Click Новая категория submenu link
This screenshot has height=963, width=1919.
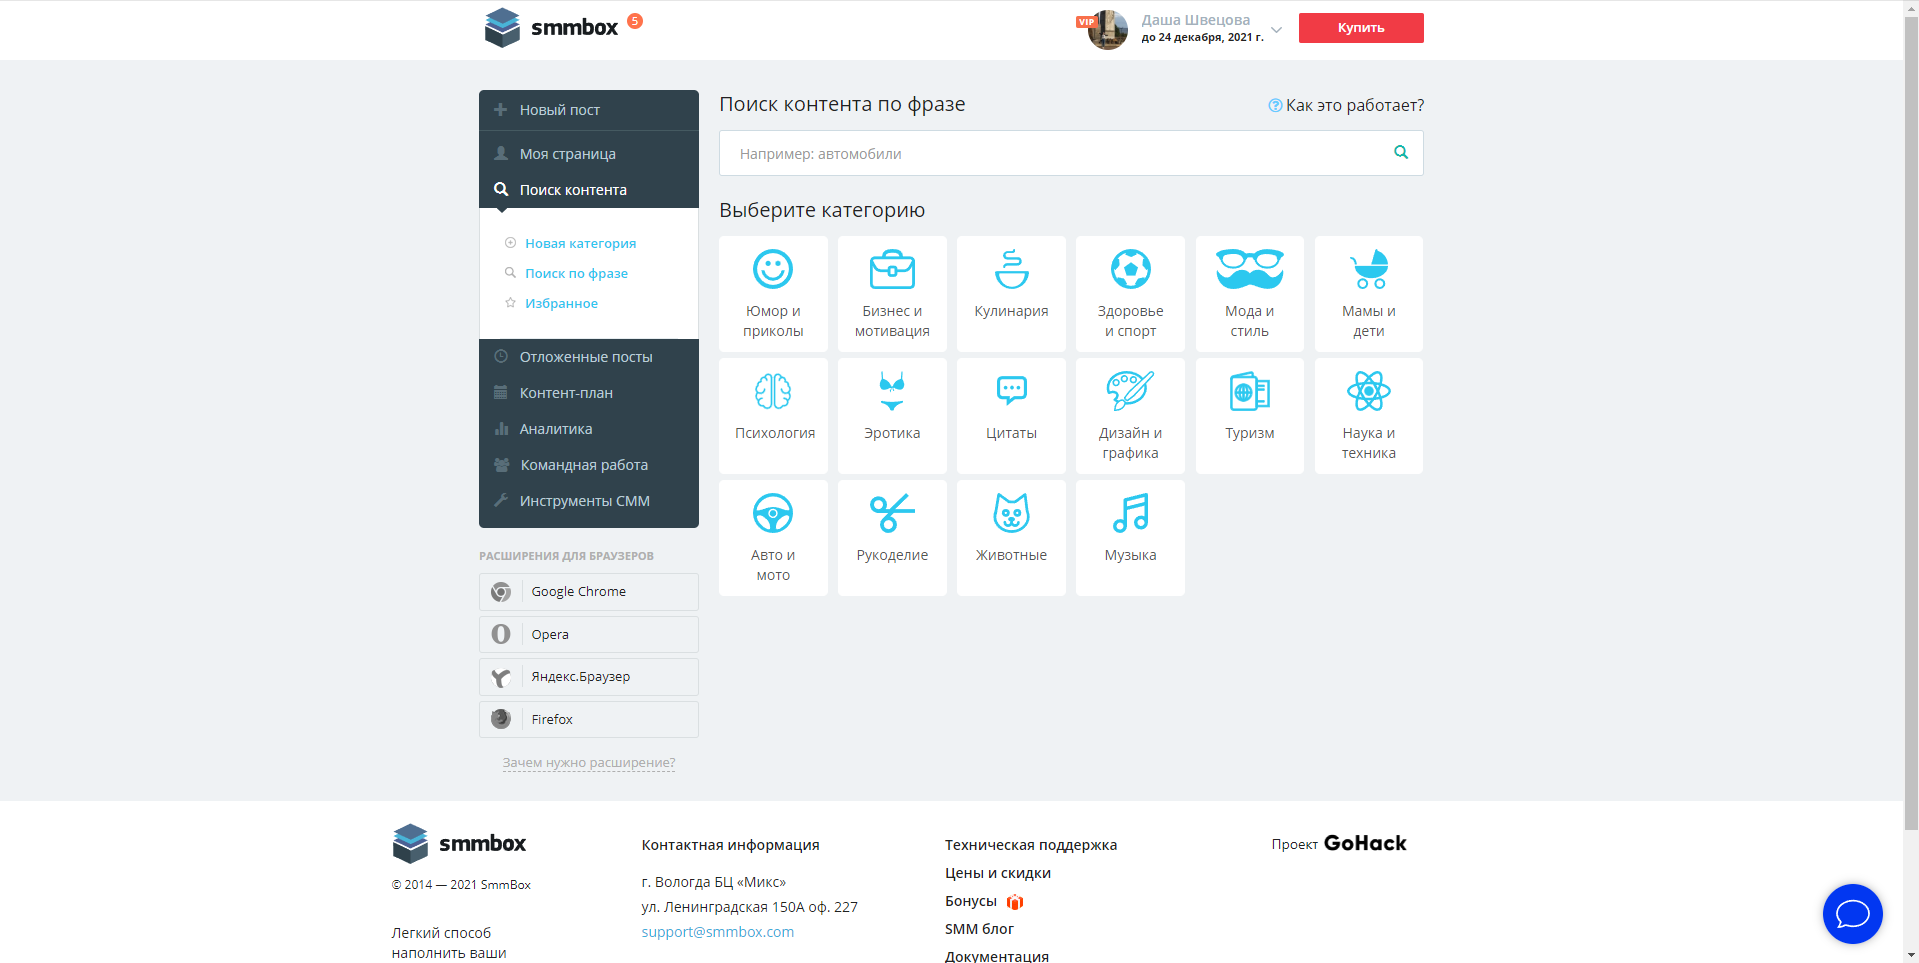580,243
